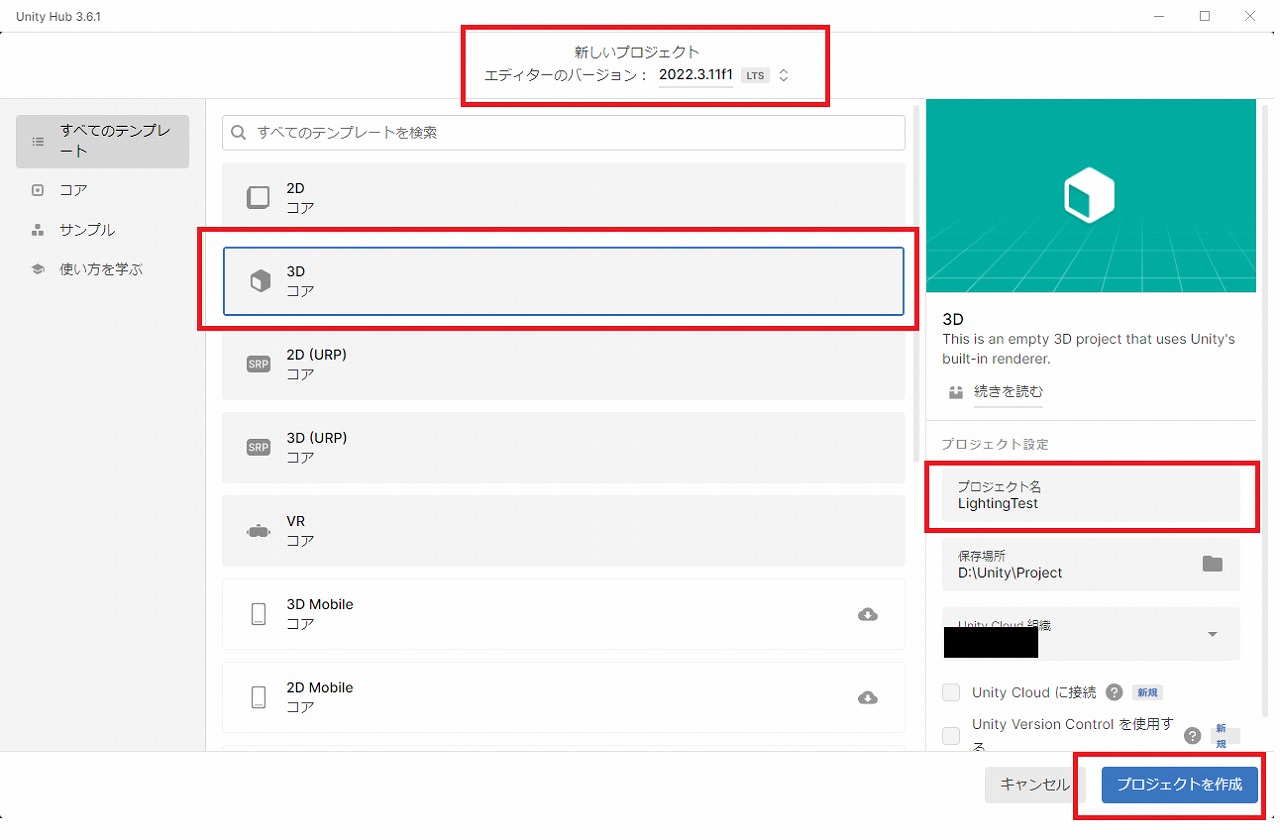This screenshot has width=1280, height=840.
Task: Open help icon beside Unity Version Control
Action: pos(1192,736)
